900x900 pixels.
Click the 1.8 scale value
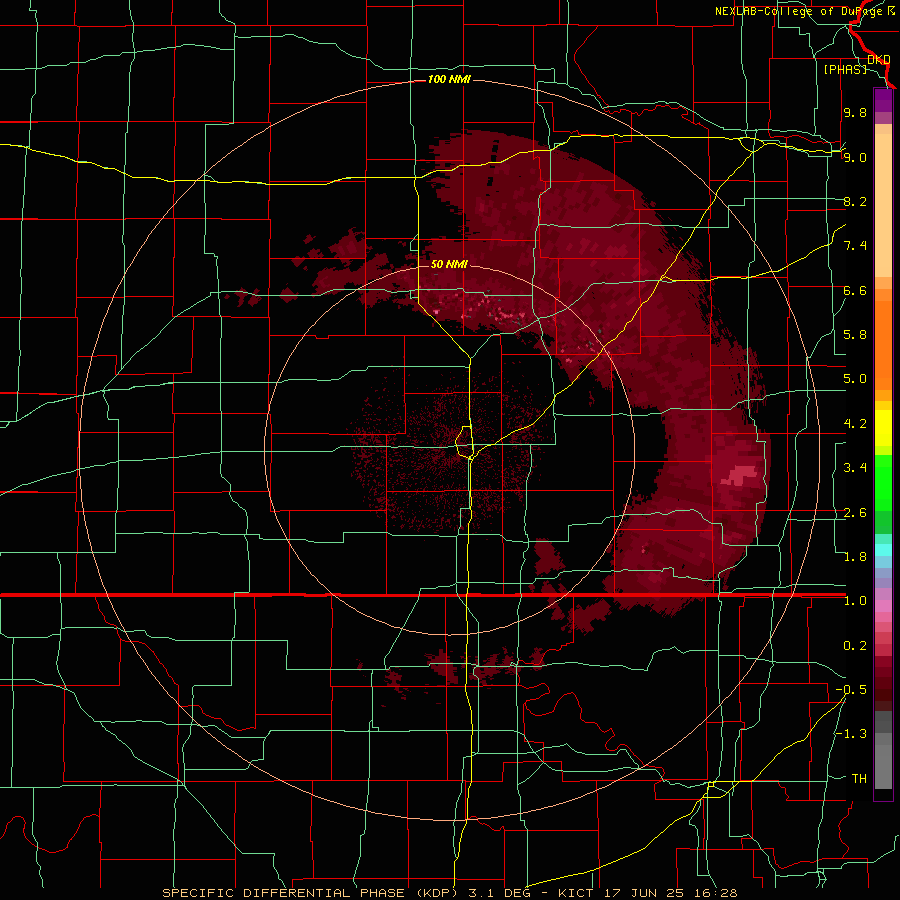(x=855, y=557)
